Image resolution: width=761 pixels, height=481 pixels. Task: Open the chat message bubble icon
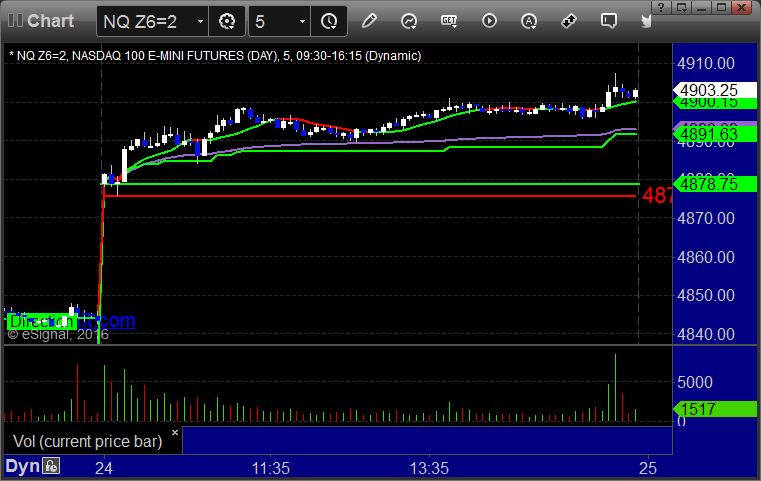click(608, 21)
